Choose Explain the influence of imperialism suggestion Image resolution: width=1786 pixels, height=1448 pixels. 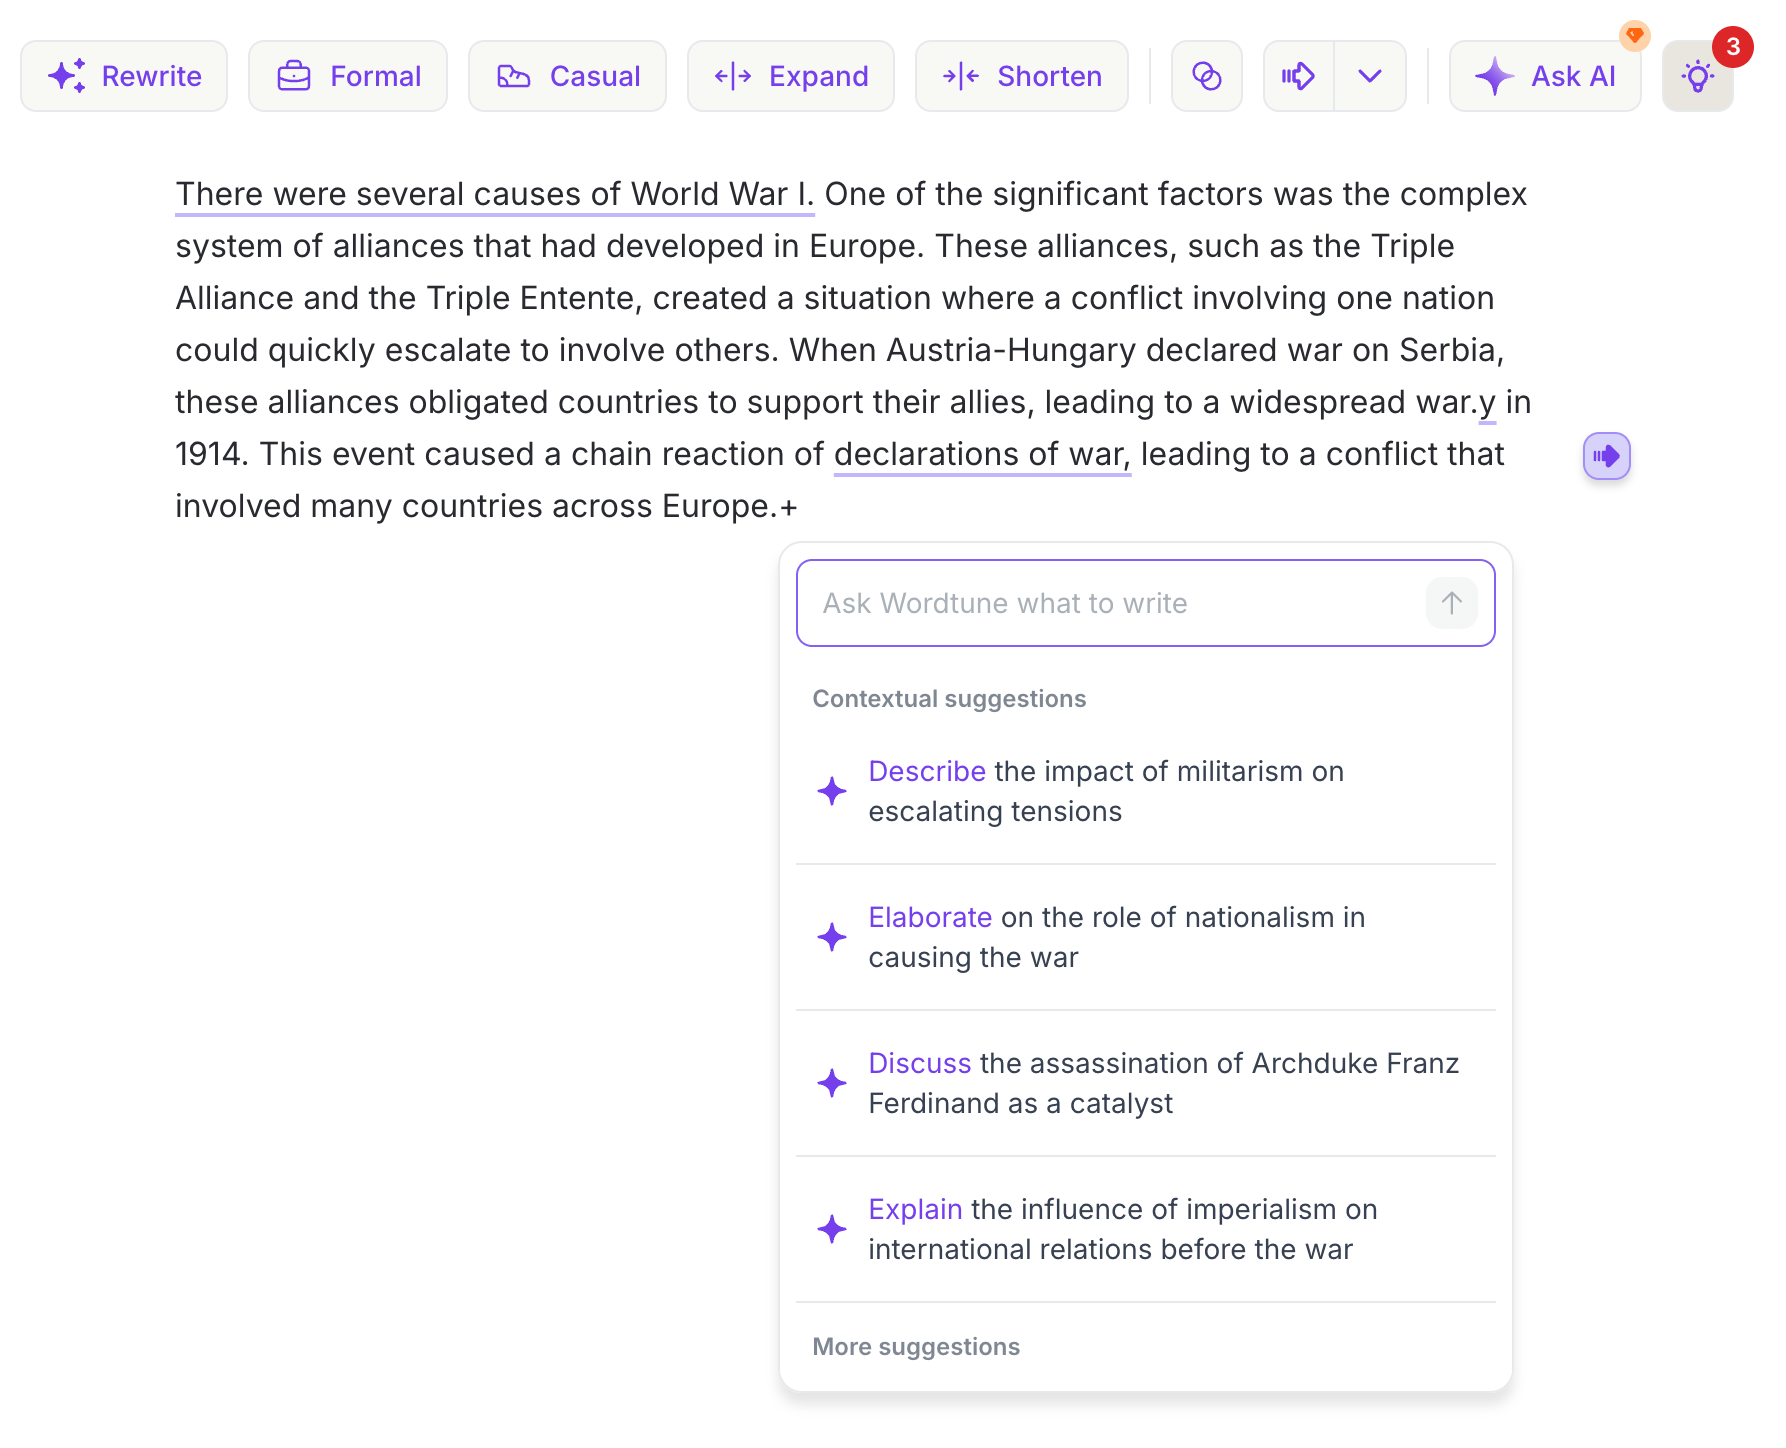pyautogui.click(x=1146, y=1229)
